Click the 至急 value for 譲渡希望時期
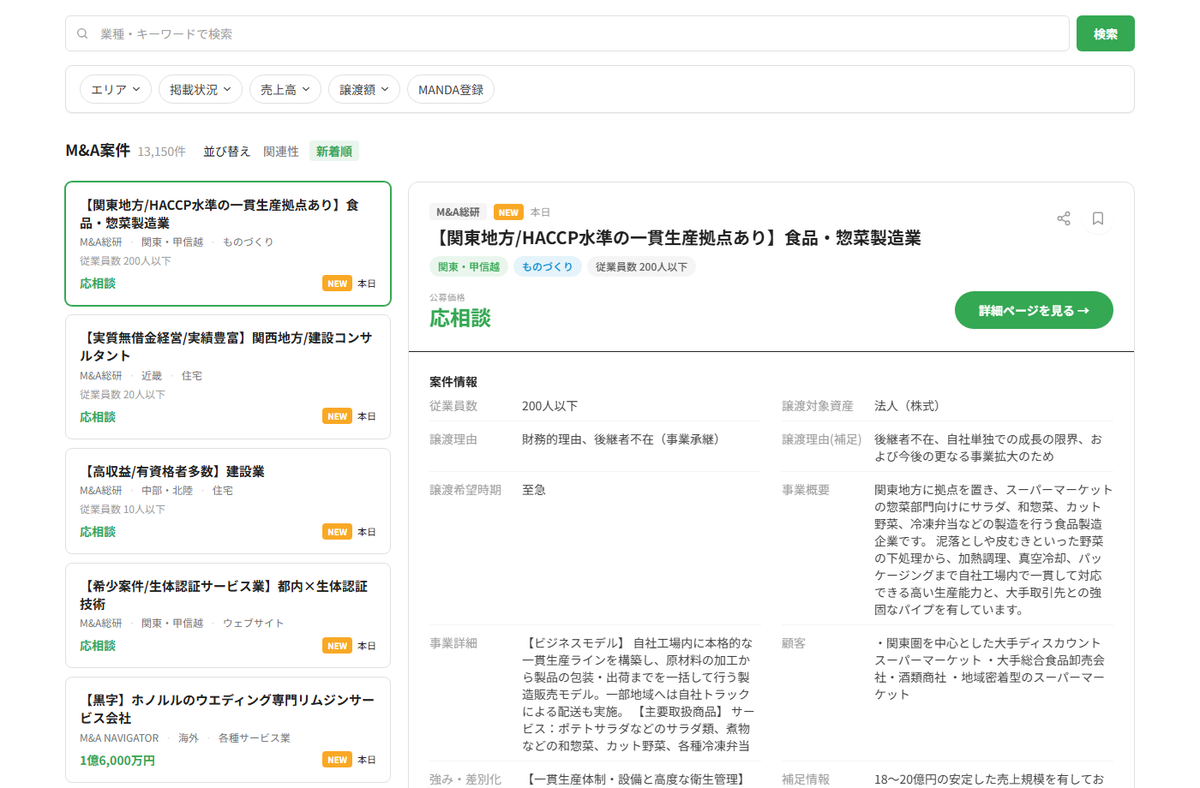1200x788 pixels. tap(534, 490)
